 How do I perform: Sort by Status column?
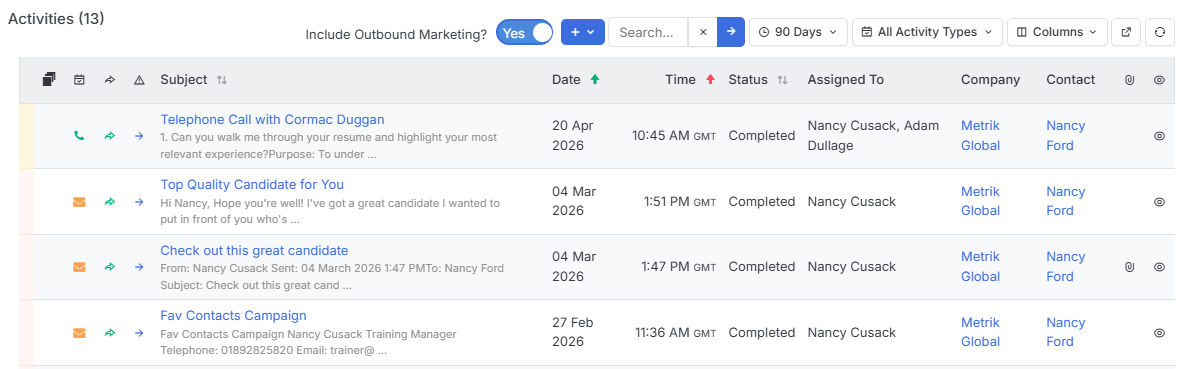782,80
